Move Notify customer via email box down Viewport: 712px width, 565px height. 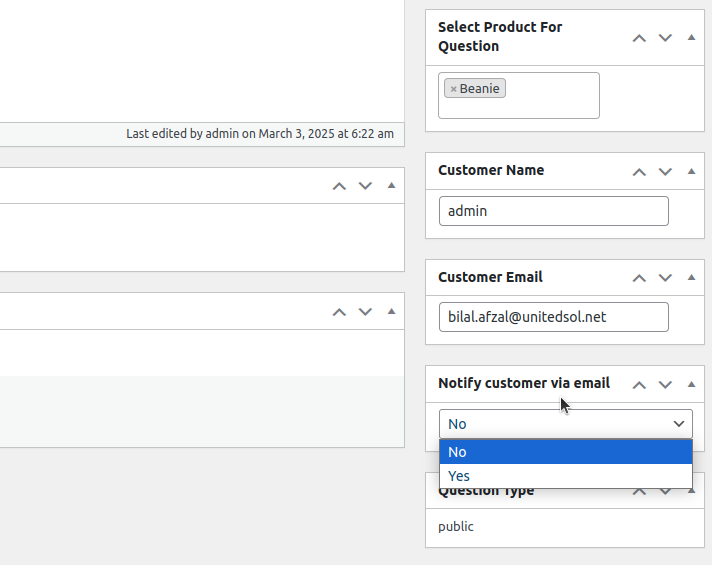pyautogui.click(x=665, y=384)
